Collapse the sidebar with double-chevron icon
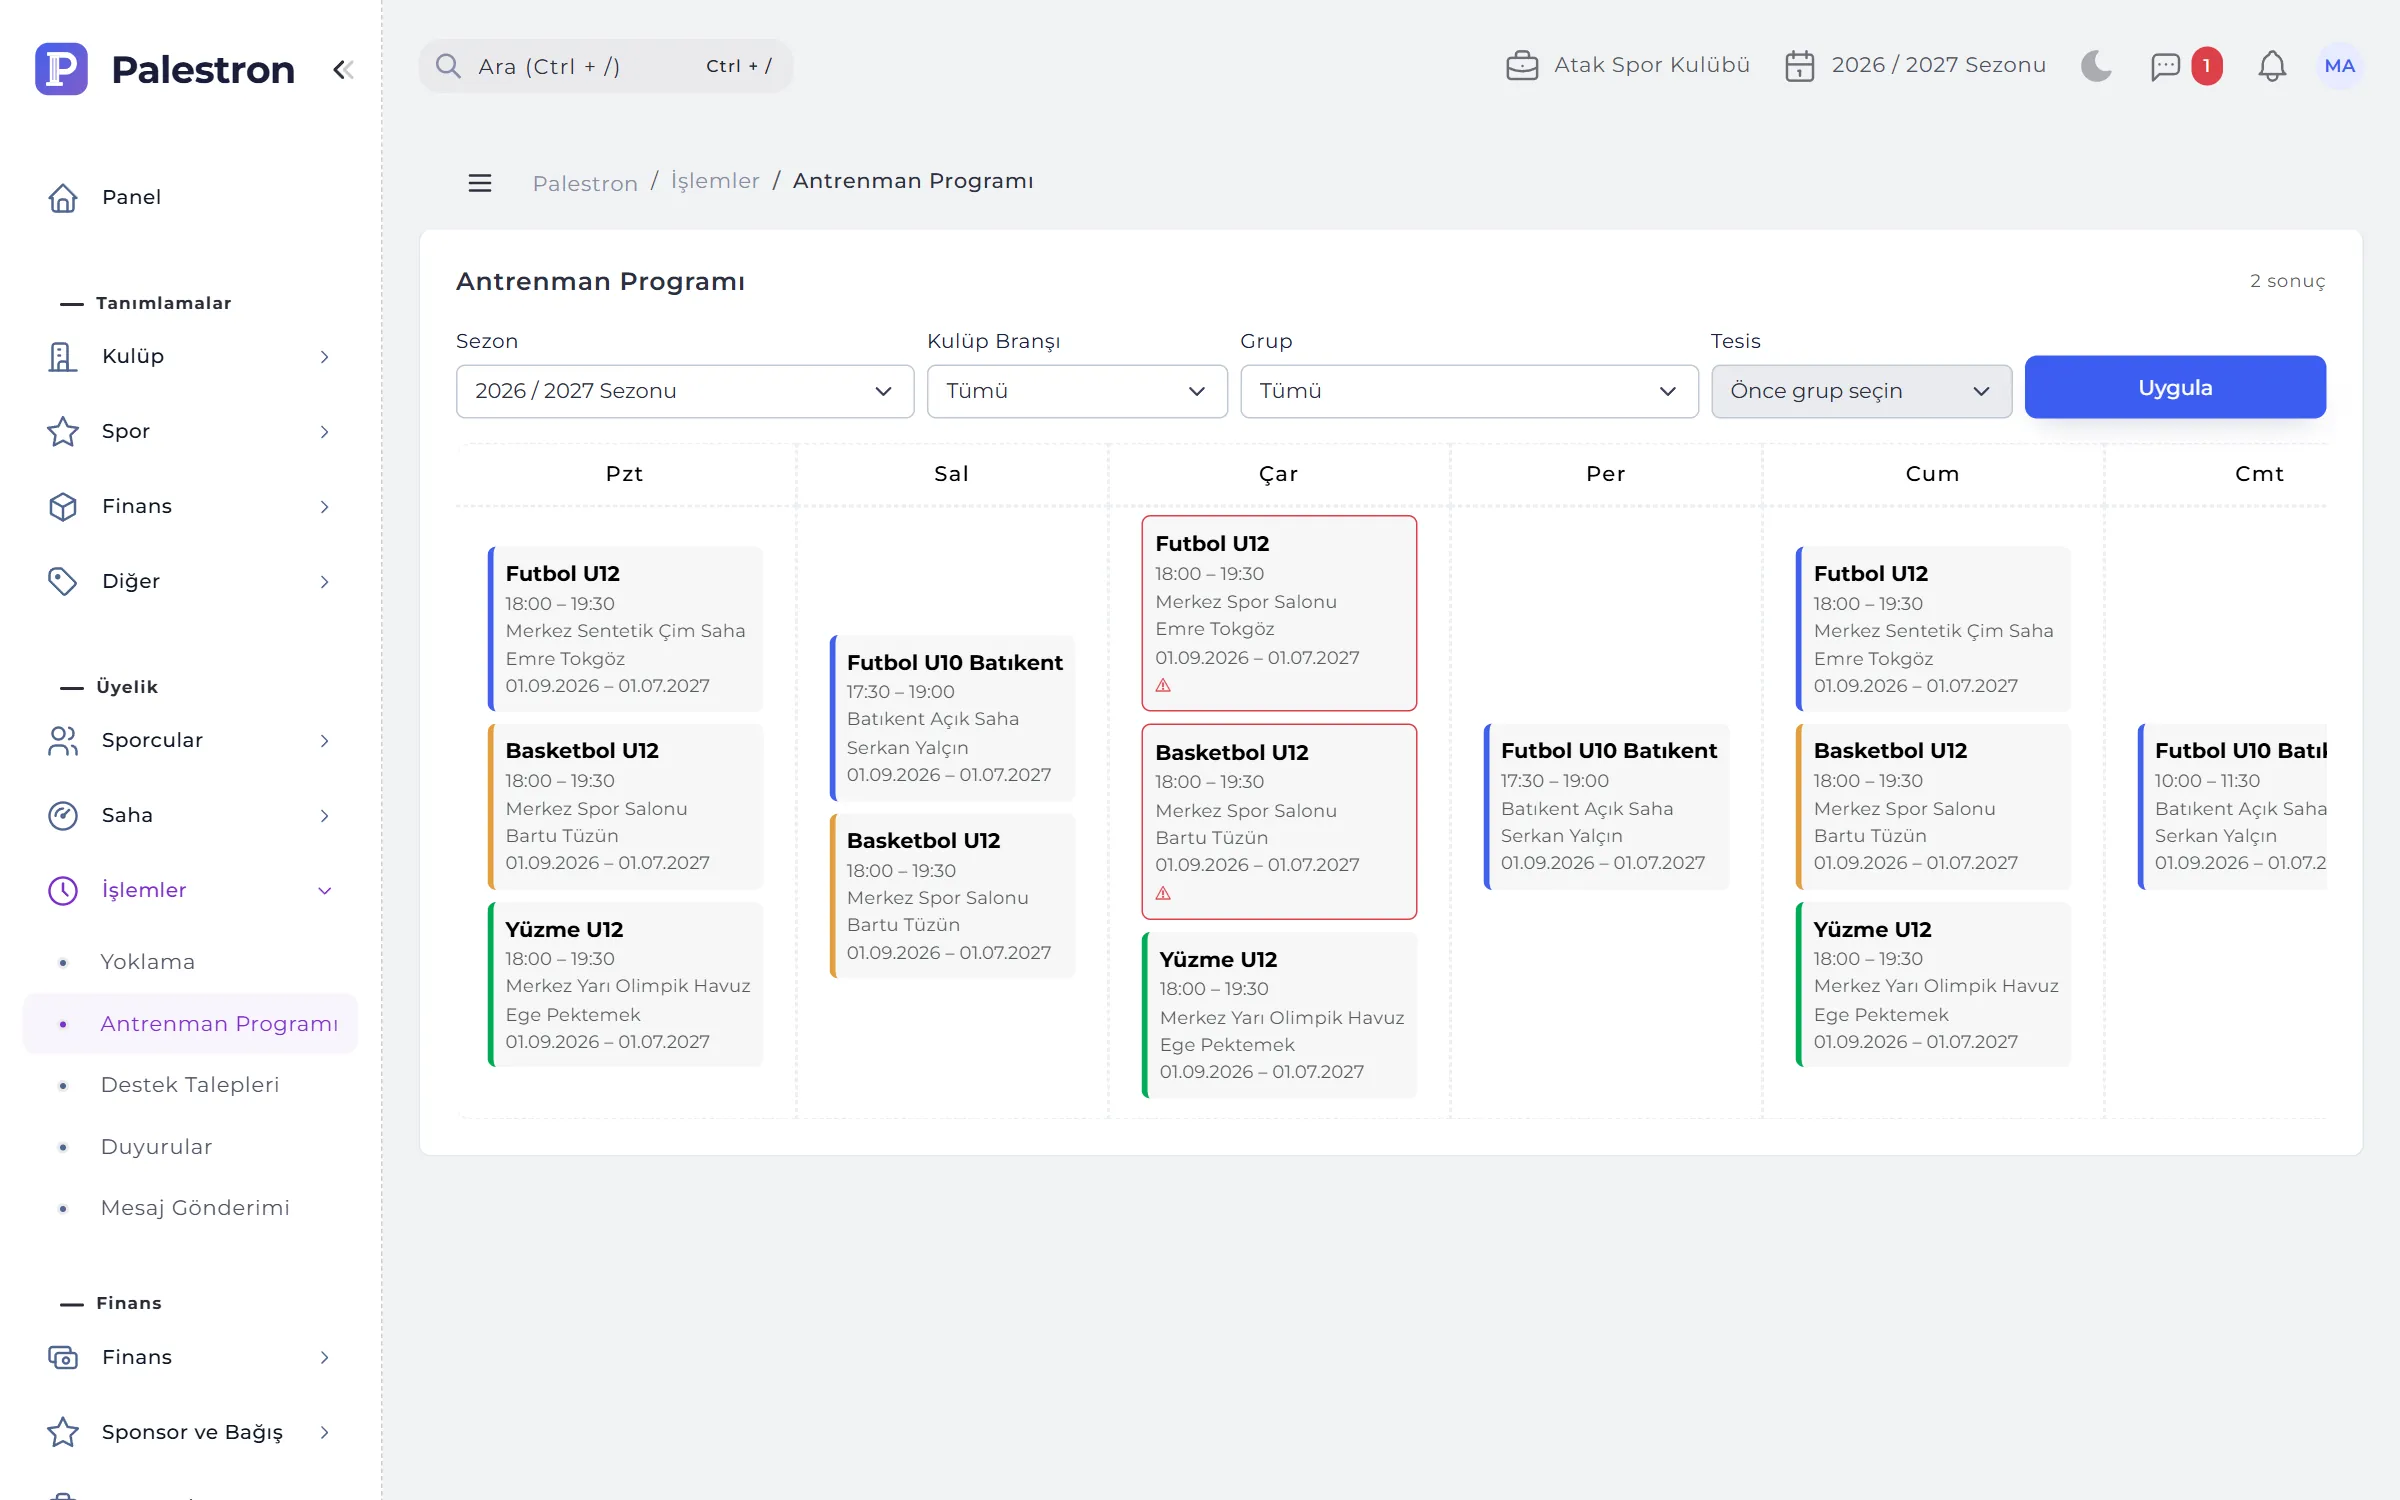This screenshot has width=2400, height=1500. [343, 69]
